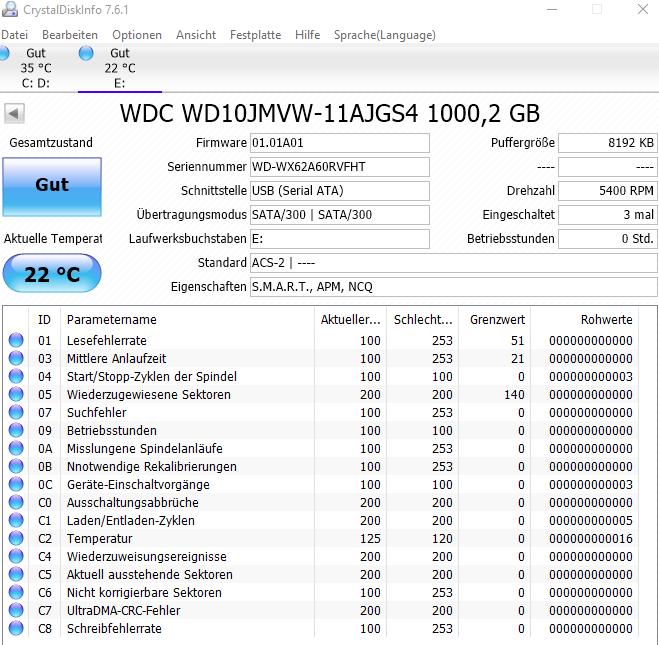Screen dimensions: 659x645
Task: Click status orb for UltraDMA-CRC-Fehler
Action: 16,611
